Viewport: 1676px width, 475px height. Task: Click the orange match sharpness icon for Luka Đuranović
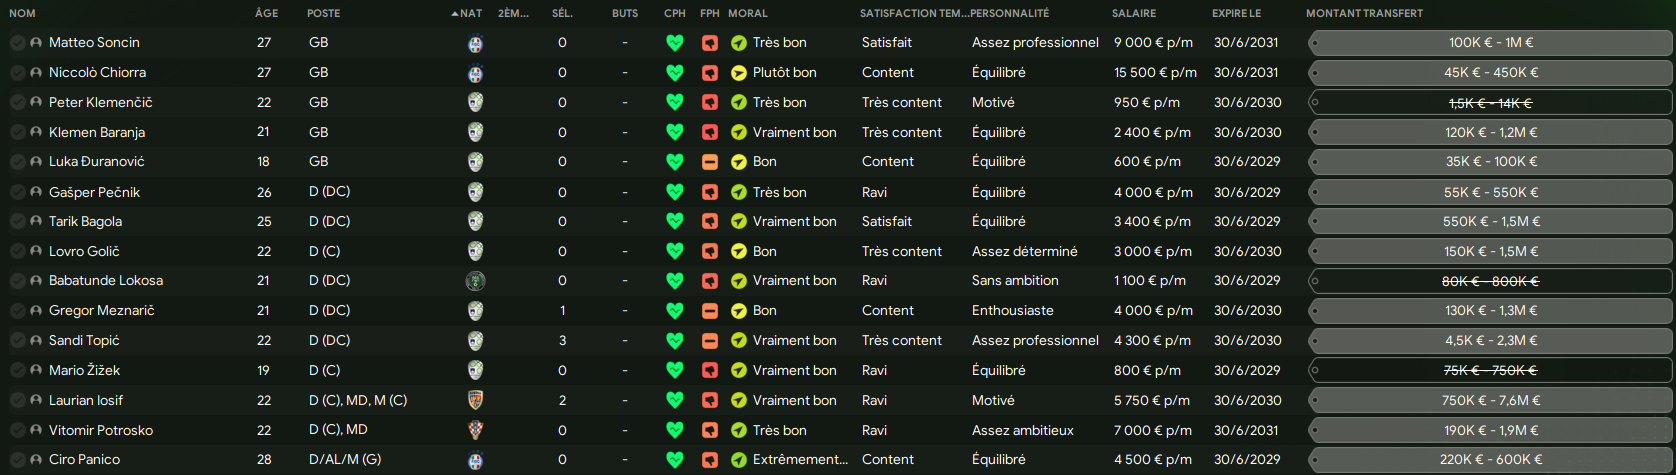[x=710, y=162]
